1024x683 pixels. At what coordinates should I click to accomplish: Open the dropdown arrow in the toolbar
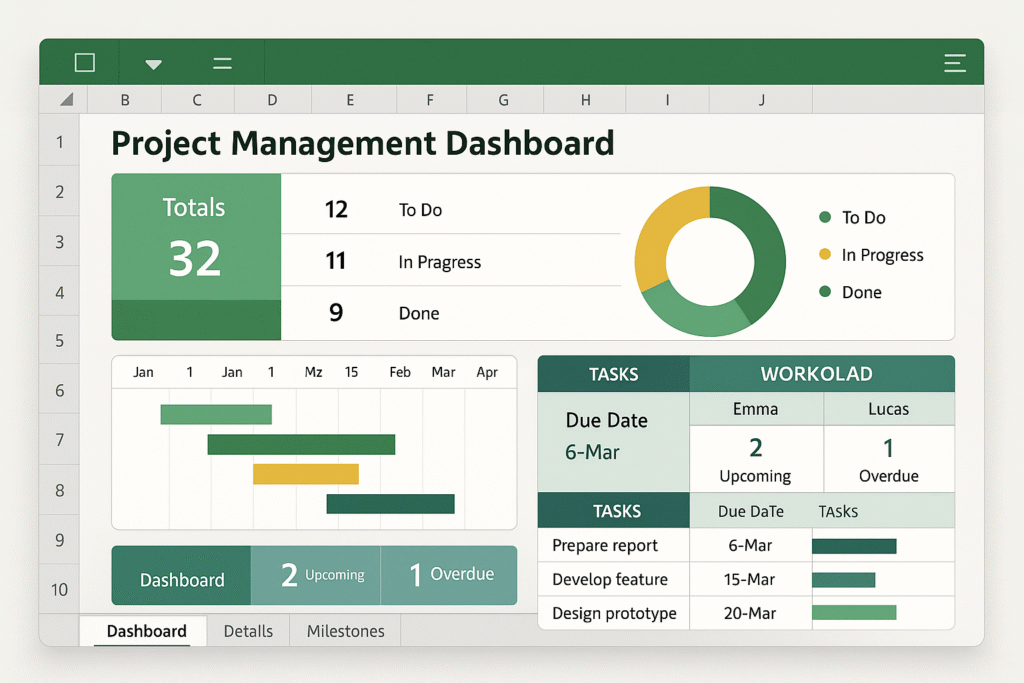point(153,61)
